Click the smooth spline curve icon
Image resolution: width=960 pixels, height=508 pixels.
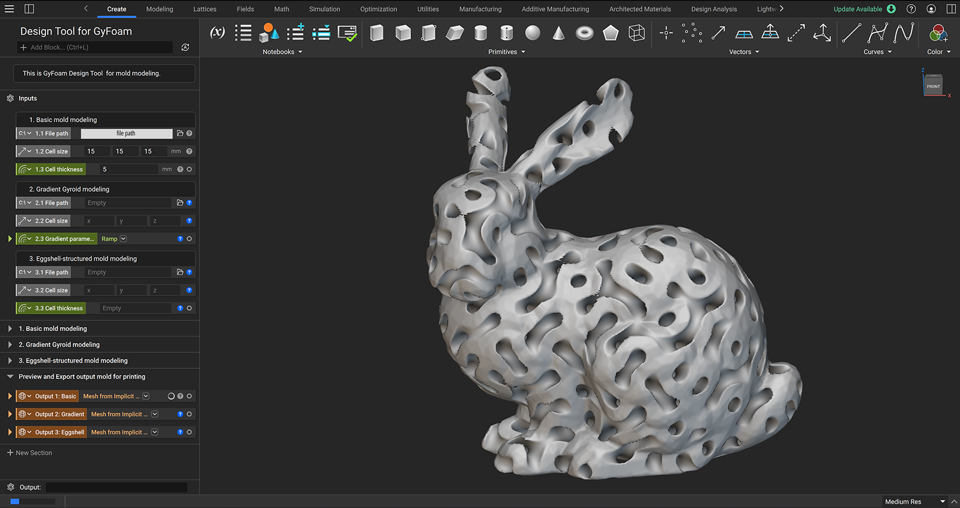pyautogui.click(x=903, y=33)
